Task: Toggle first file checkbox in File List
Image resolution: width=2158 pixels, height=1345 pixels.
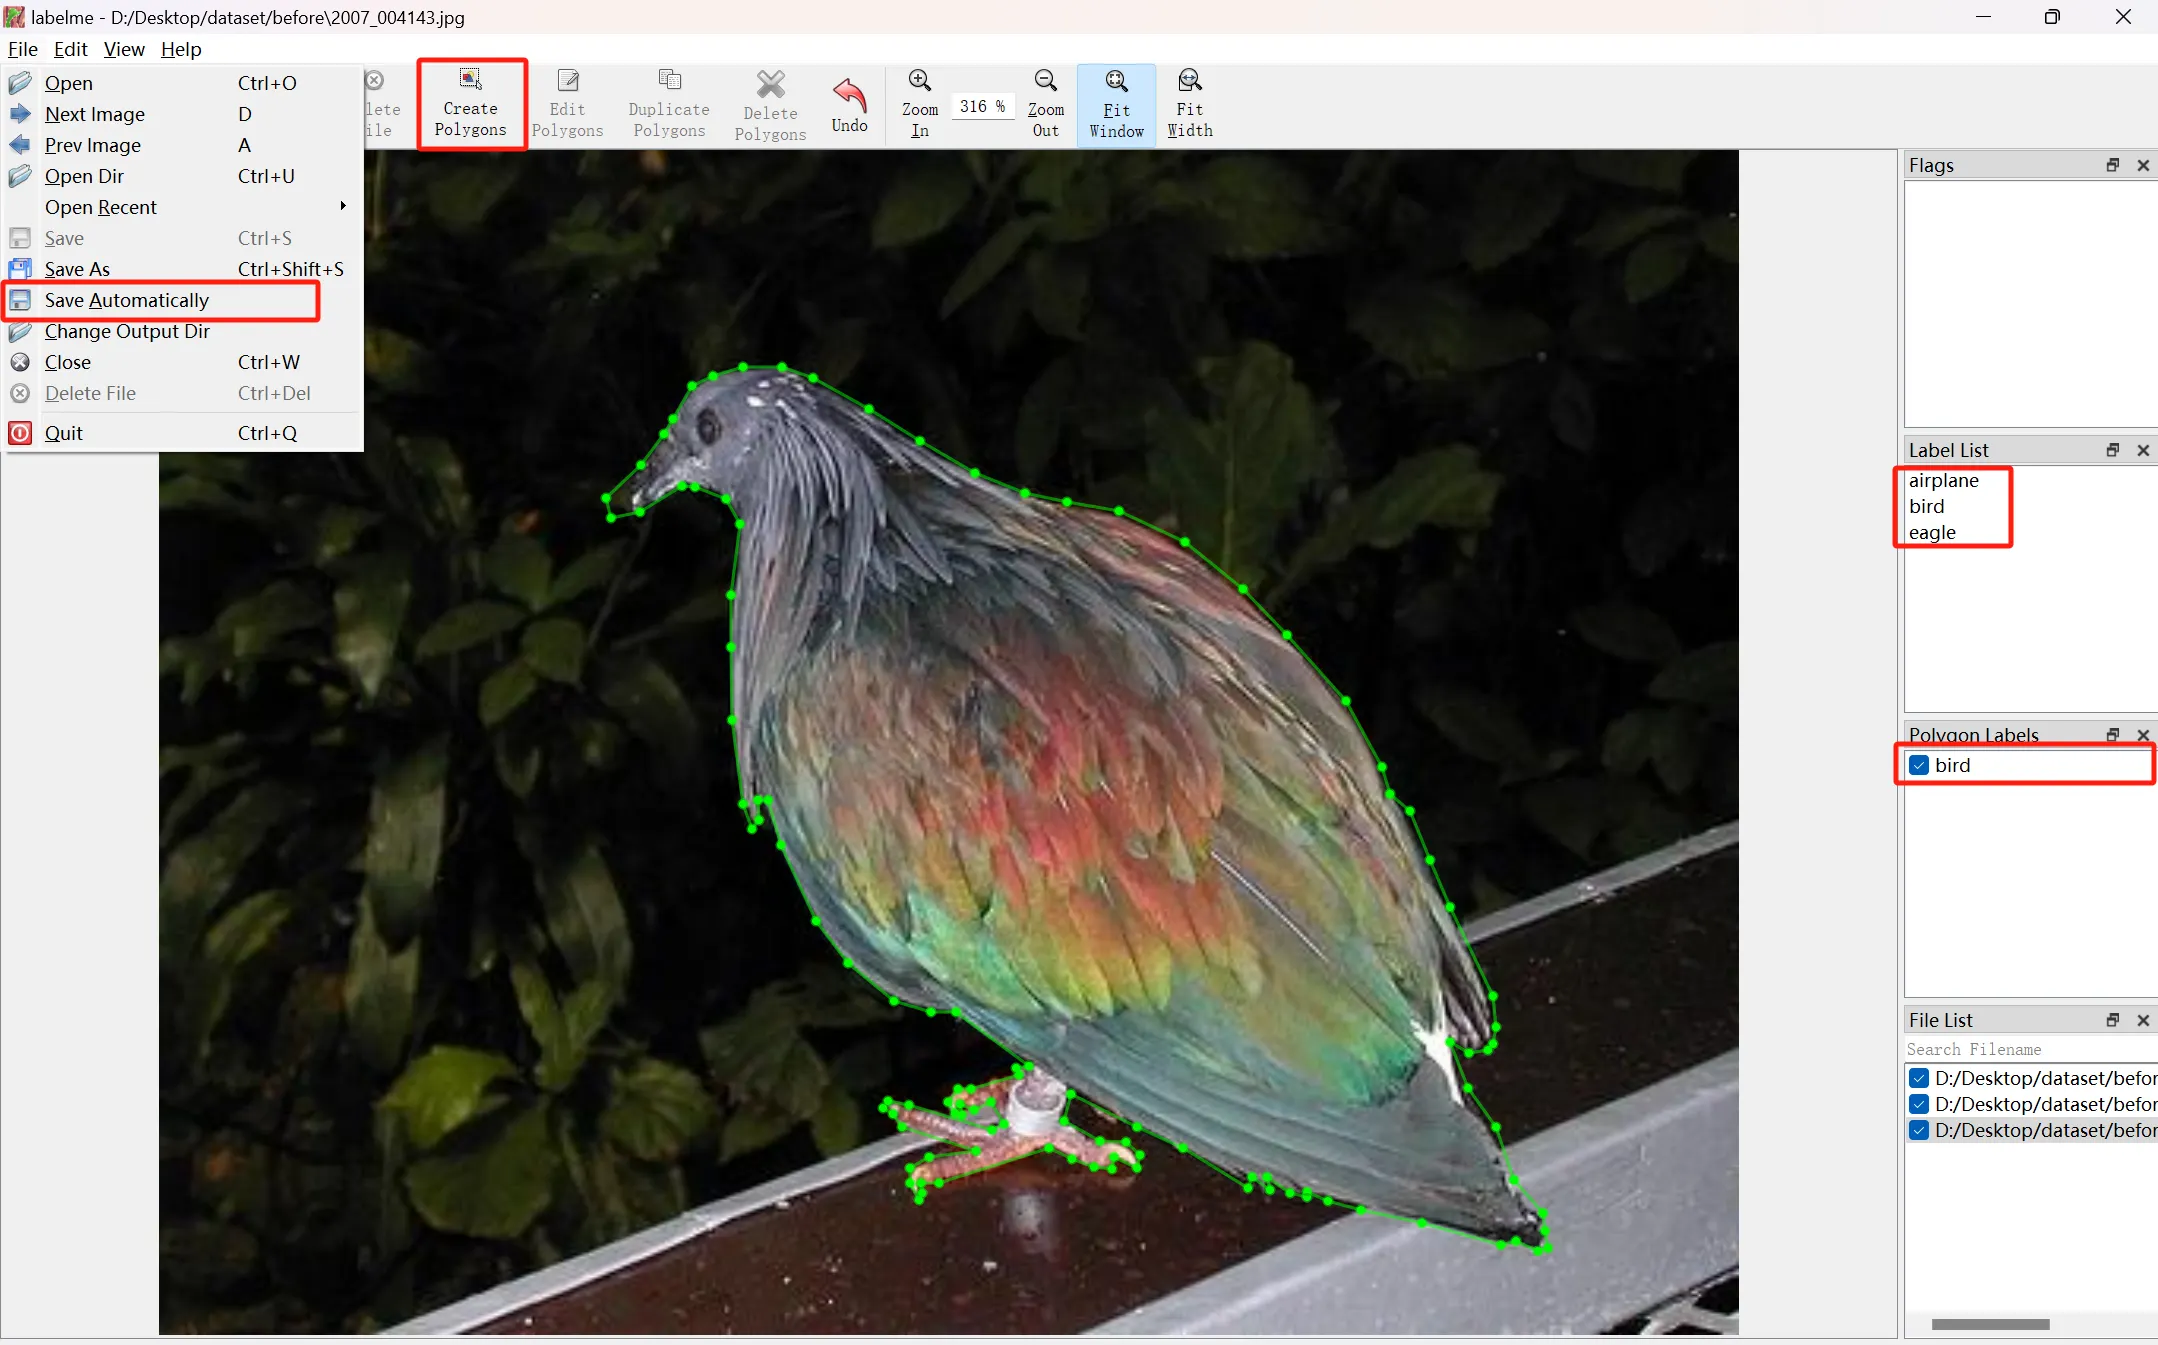Action: pyautogui.click(x=1919, y=1078)
